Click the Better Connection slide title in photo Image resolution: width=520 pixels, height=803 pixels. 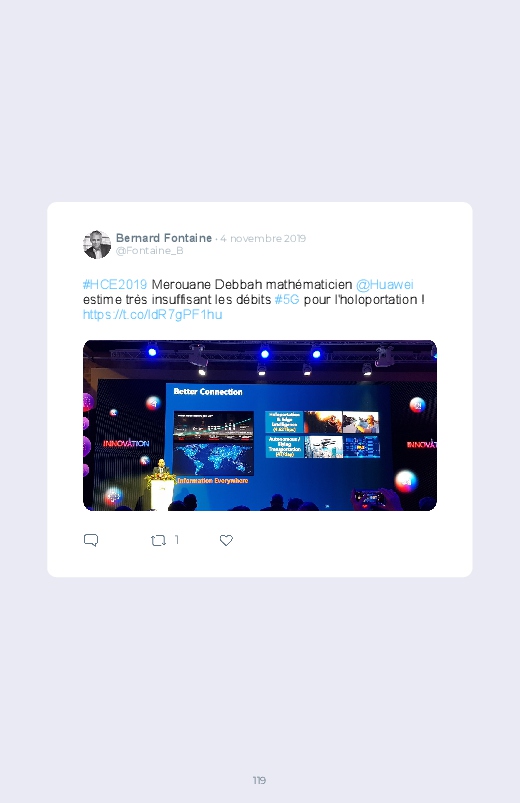tap(208, 392)
